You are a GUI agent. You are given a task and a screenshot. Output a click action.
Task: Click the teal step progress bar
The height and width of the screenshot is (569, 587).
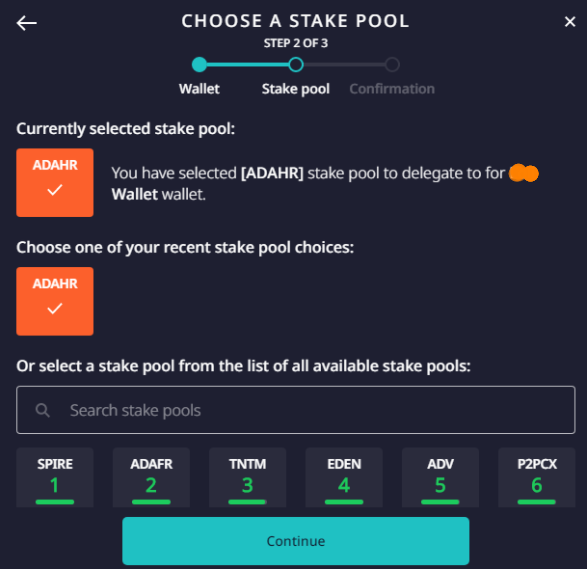pos(247,64)
